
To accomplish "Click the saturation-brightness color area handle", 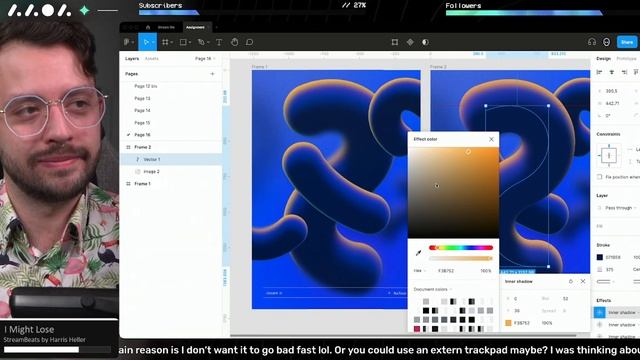I will (x=468, y=152).
